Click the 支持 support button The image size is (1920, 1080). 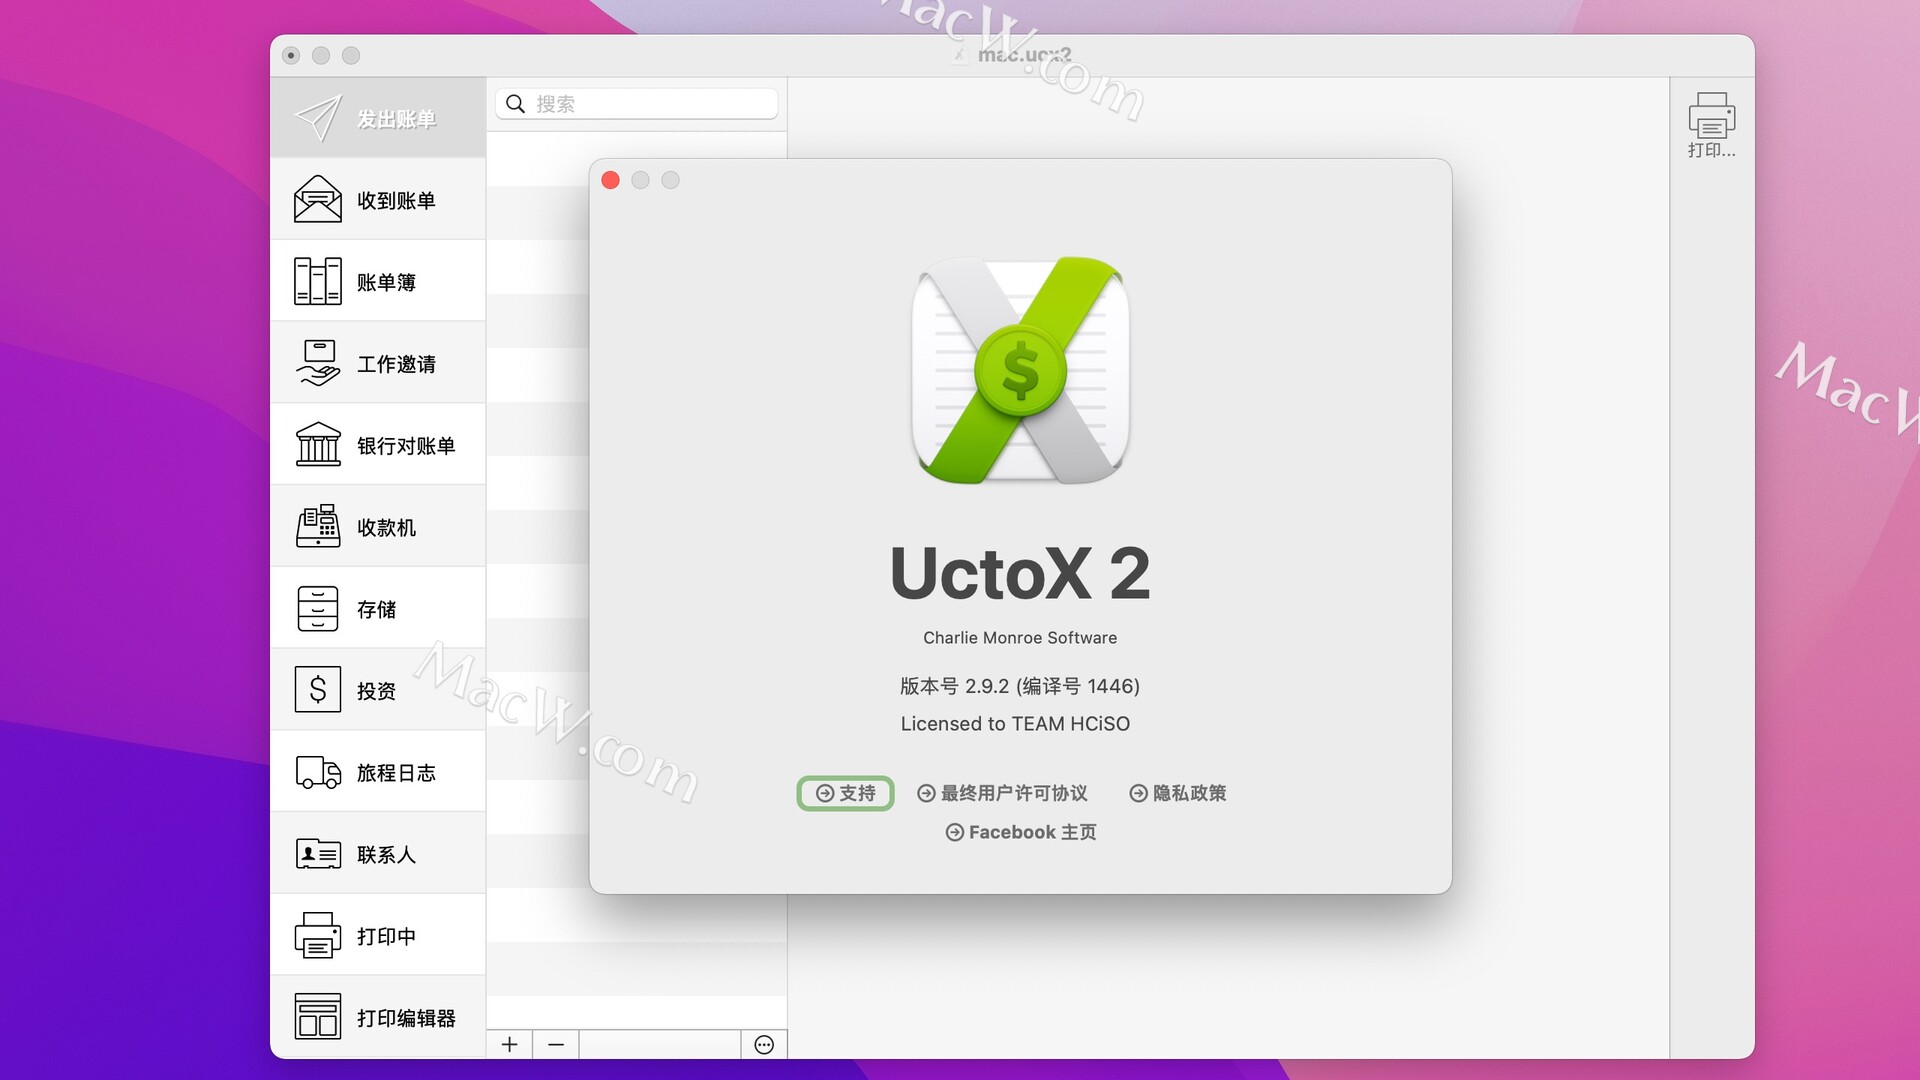pyautogui.click(x=845, y=793)
